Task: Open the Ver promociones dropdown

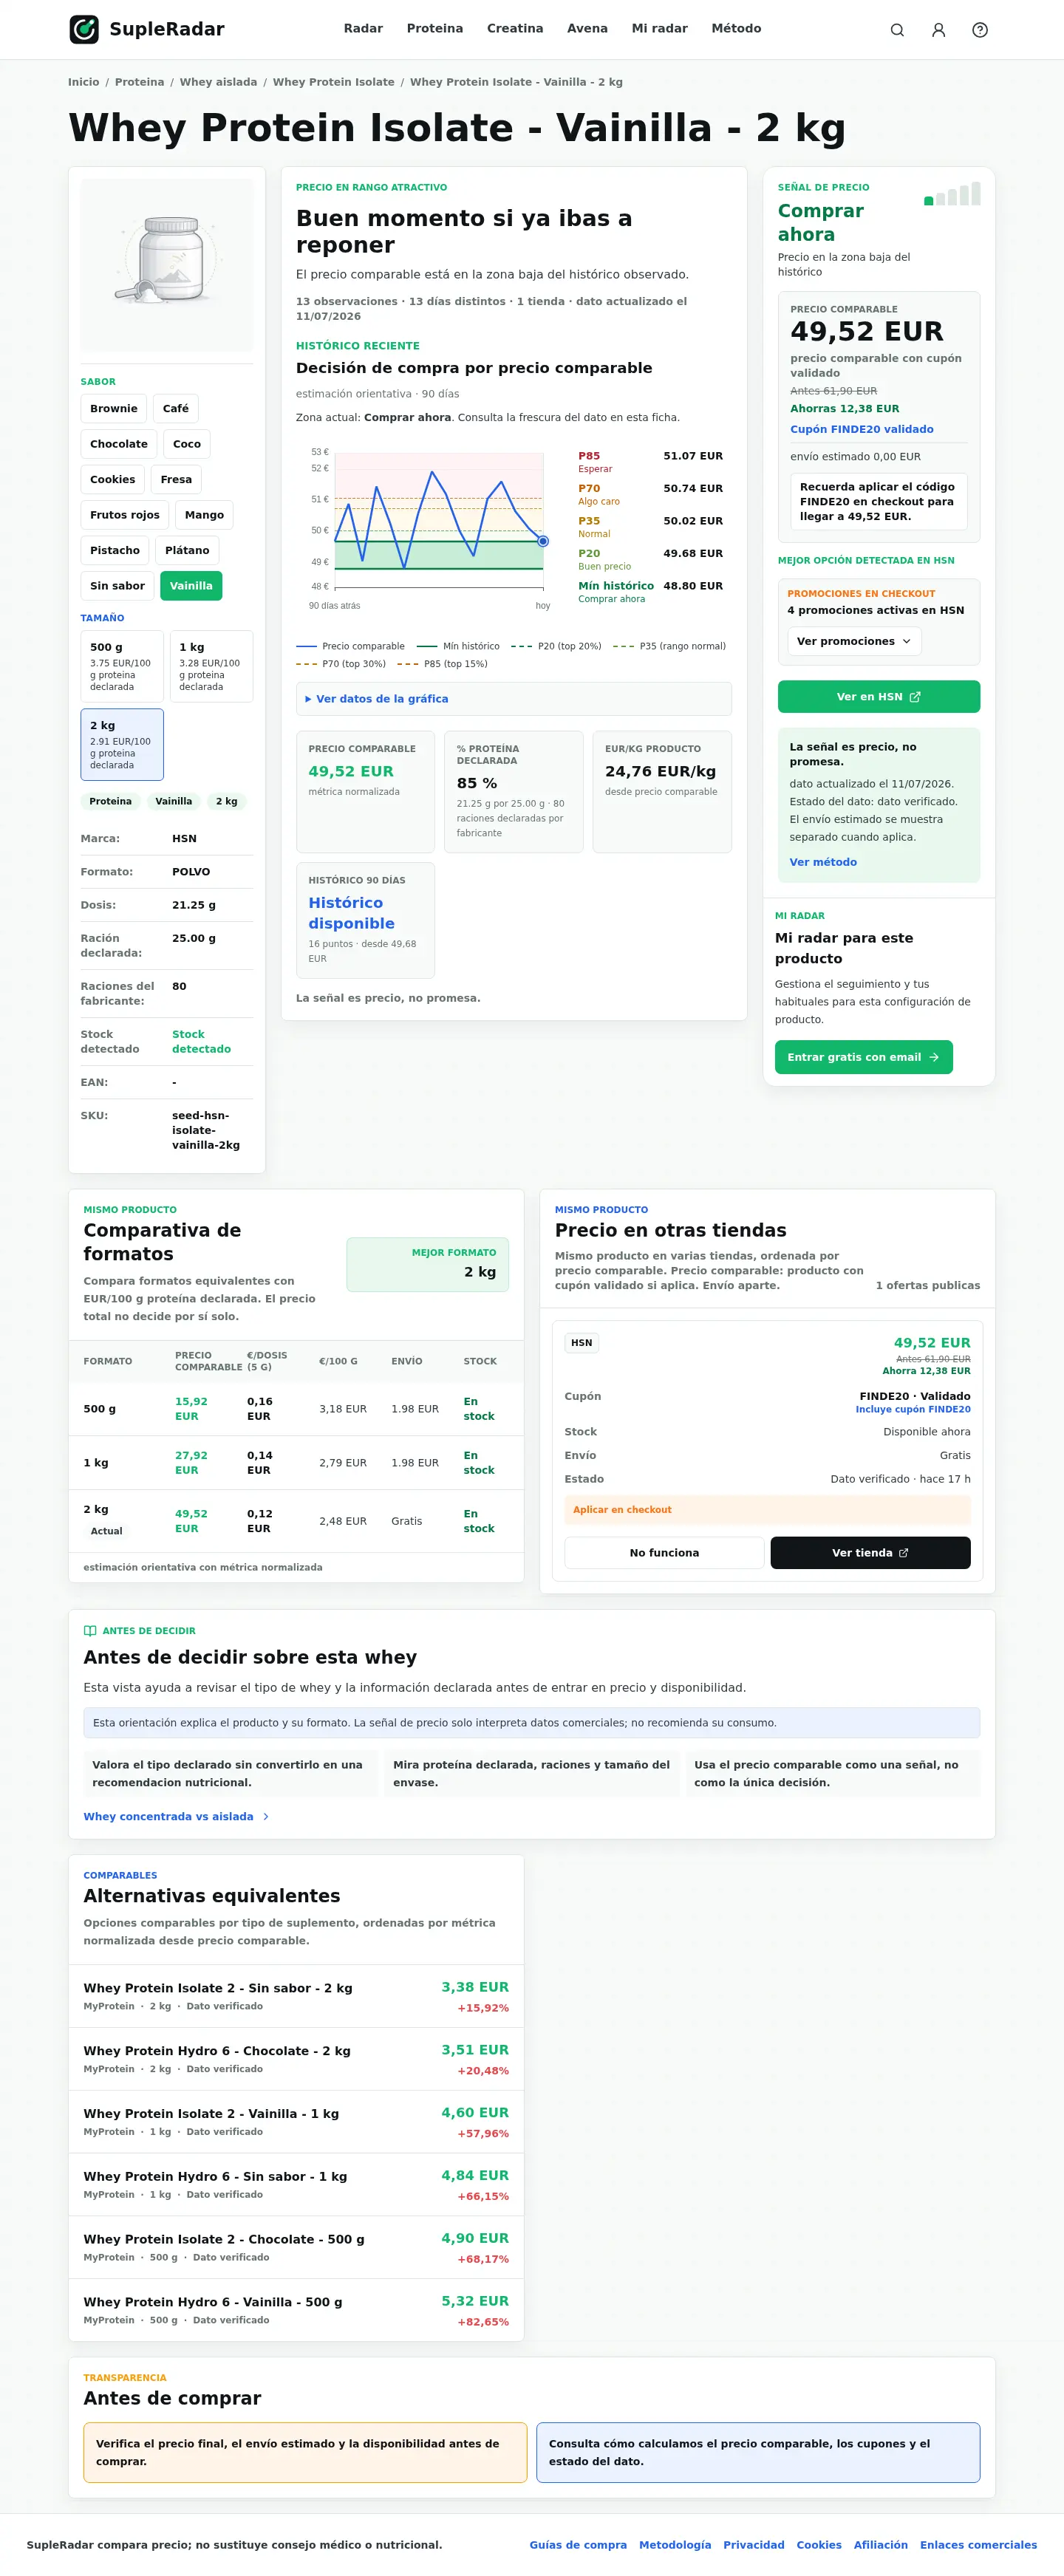Action: (x=855, y=642)
